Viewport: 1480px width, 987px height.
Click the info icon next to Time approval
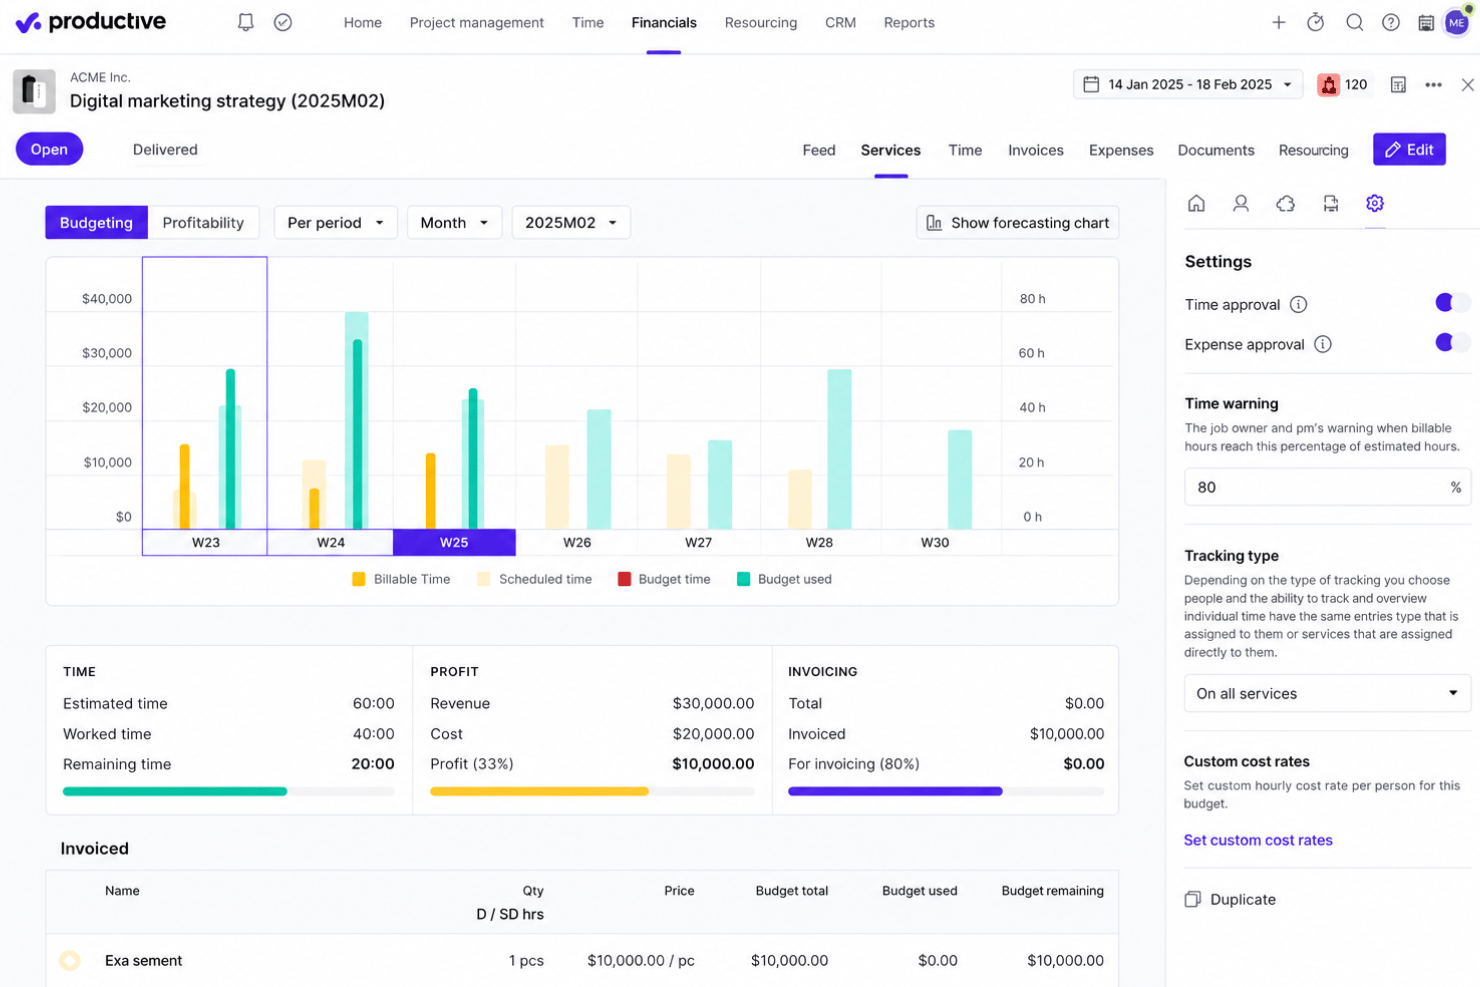pos(1298,304)
